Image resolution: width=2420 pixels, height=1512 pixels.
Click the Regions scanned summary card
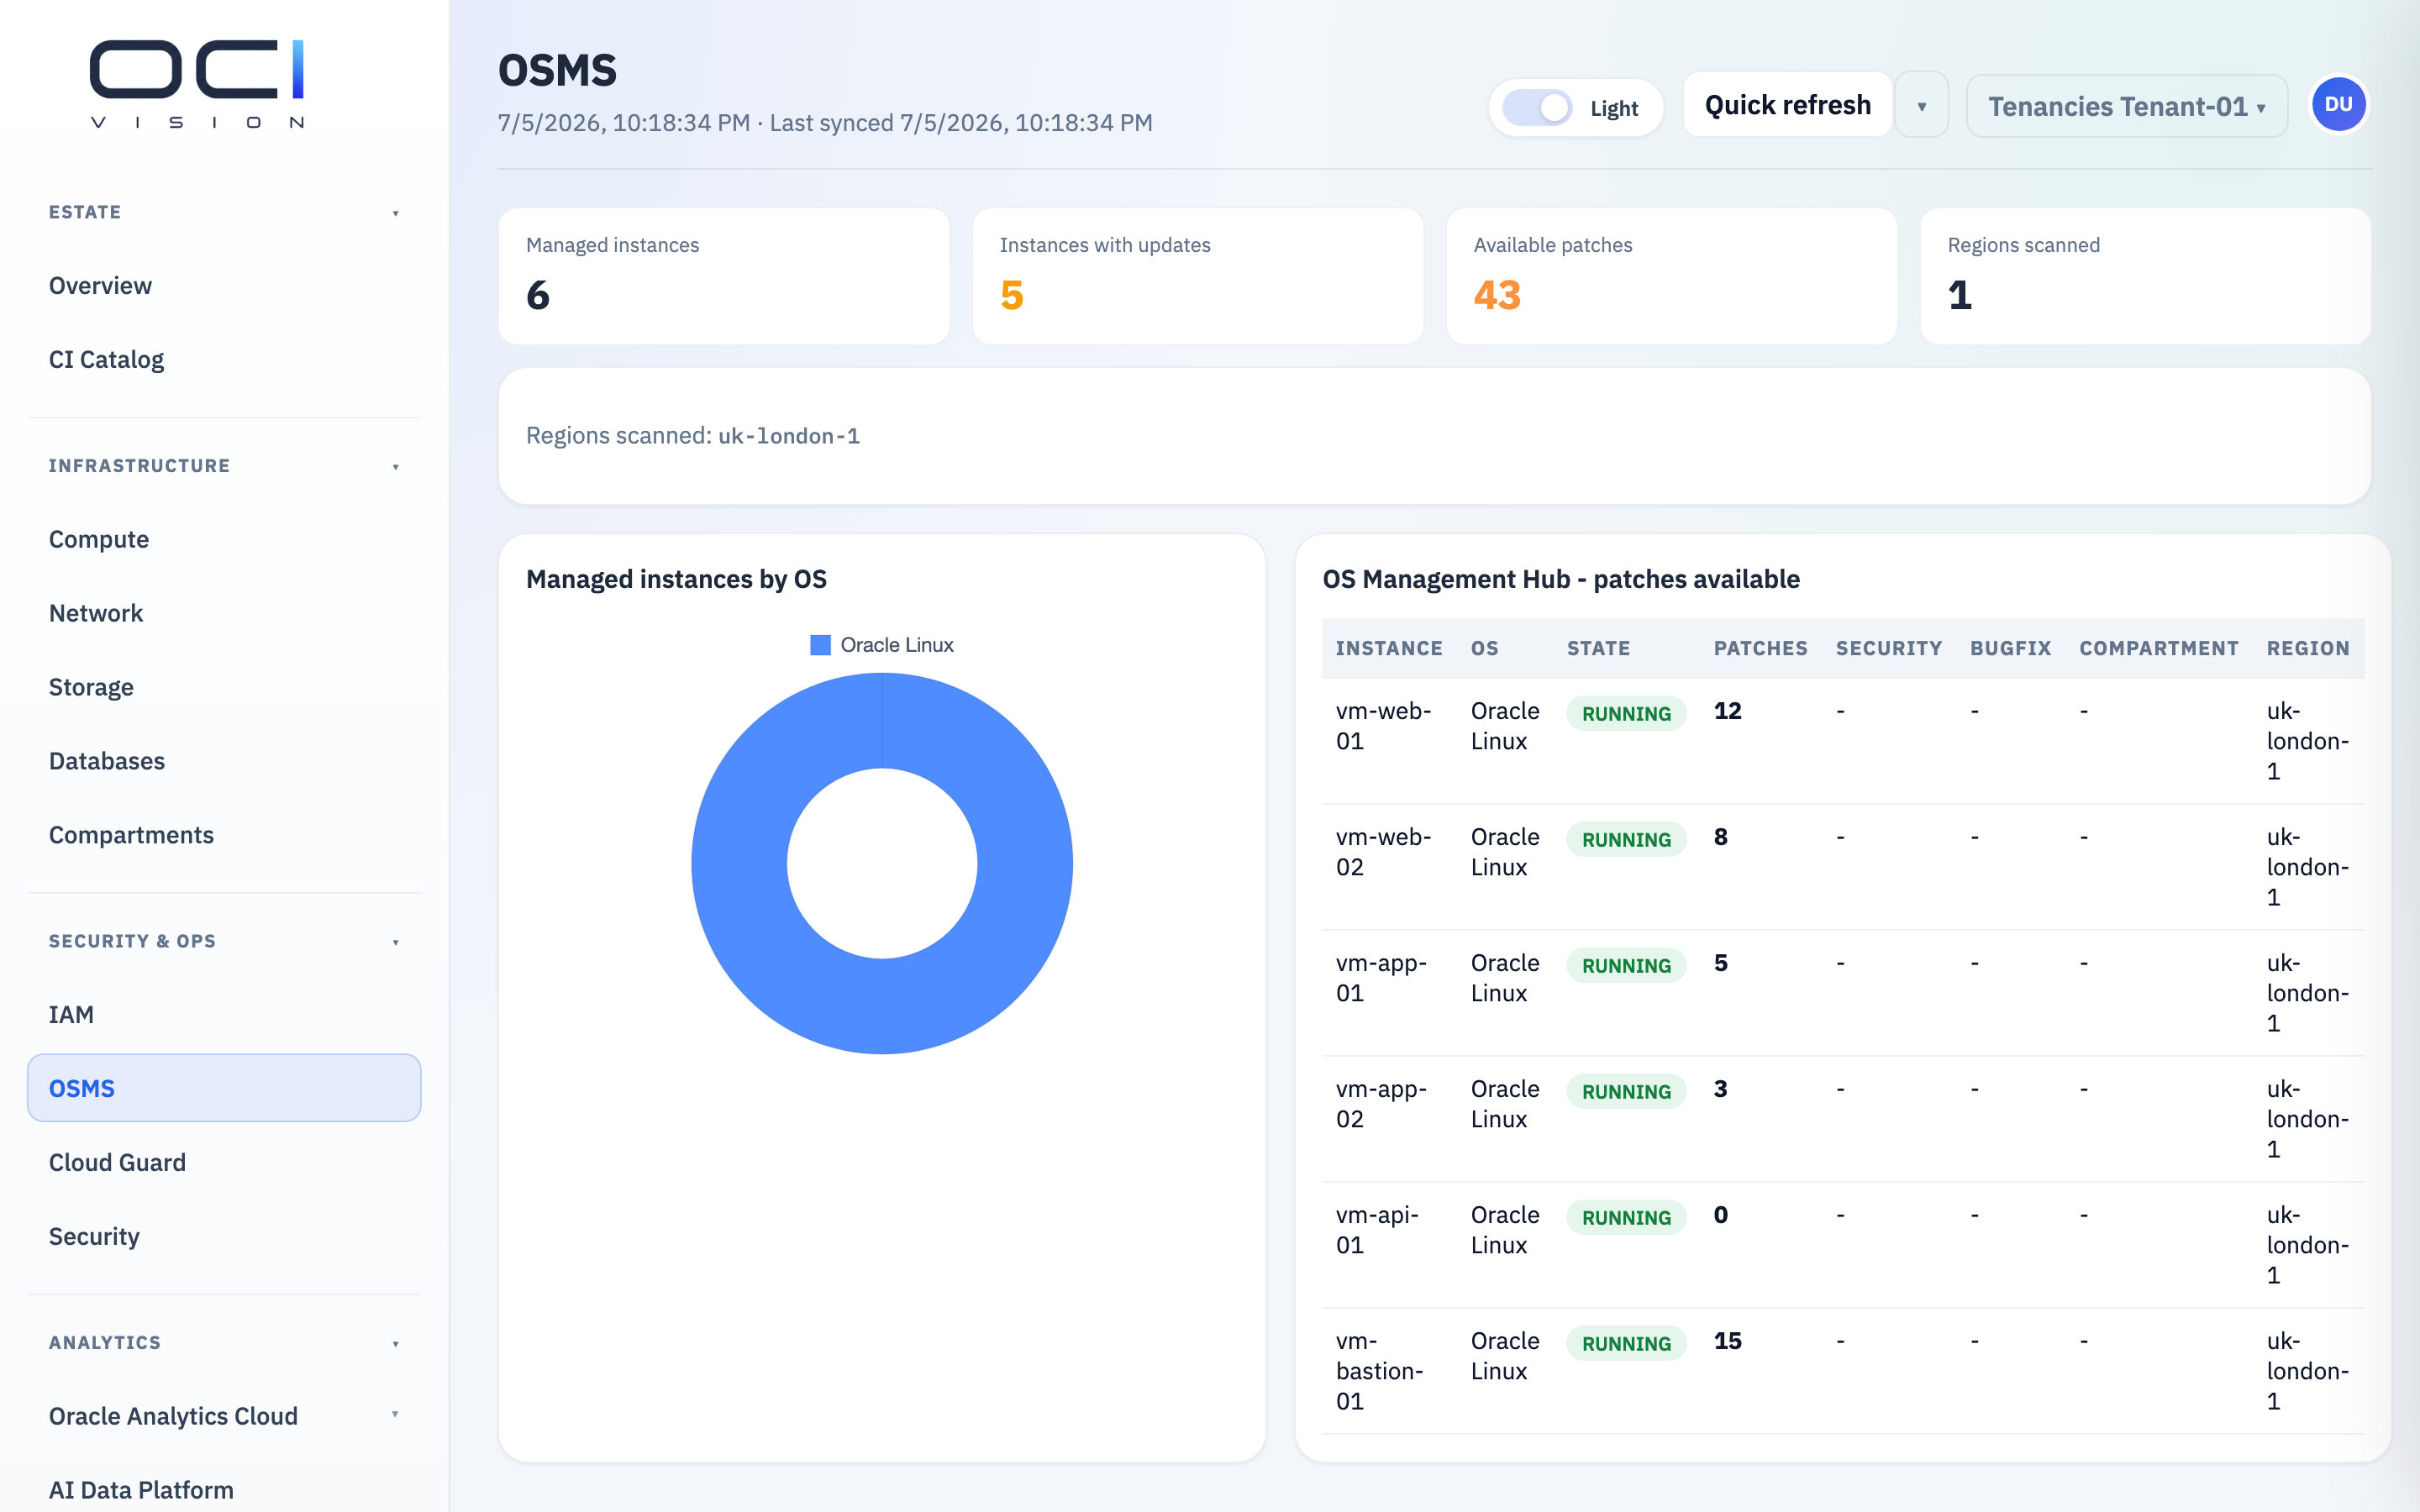click(2146, 276)
